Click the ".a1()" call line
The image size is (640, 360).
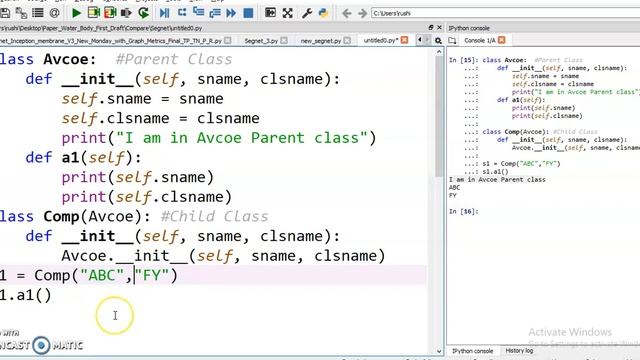pos(26,295)
